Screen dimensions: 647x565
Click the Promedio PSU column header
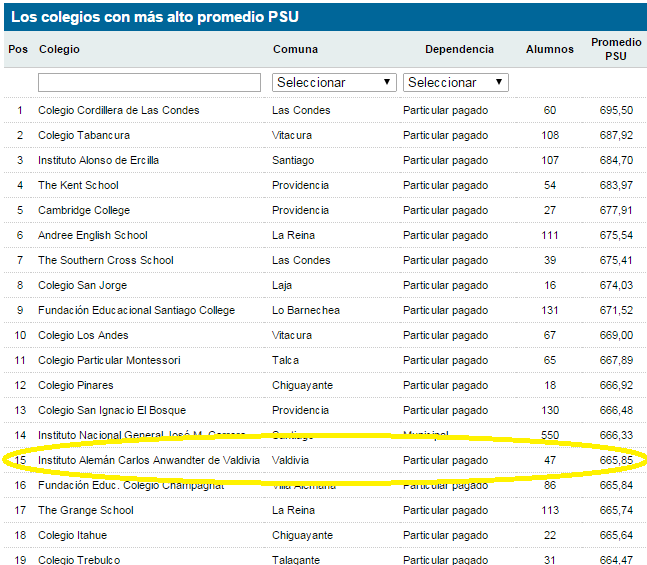(x=616, y=49)
